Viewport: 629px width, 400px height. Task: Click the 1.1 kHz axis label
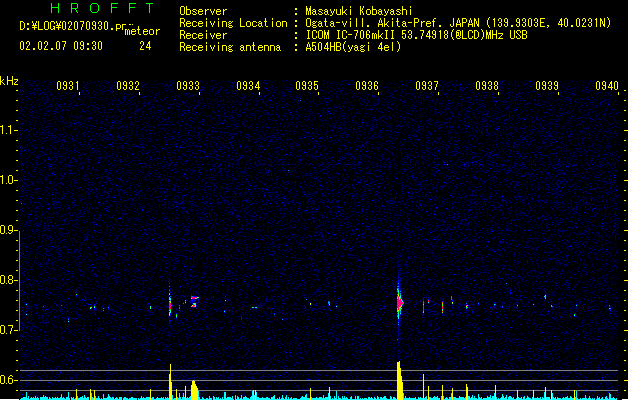(x=9, y=130)
